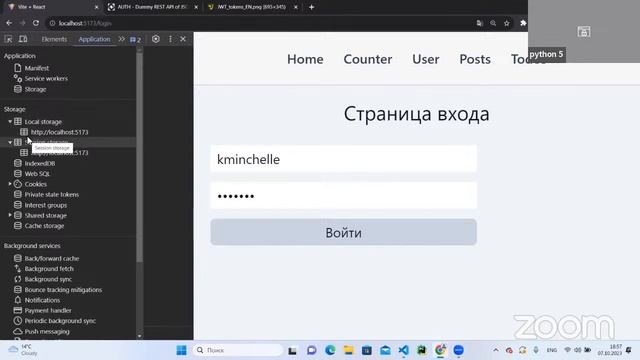Click the localhost address bar
Image resolution: width=640 pixels, height=360 pixels.
pyautogui.click(x=261, y=23)
